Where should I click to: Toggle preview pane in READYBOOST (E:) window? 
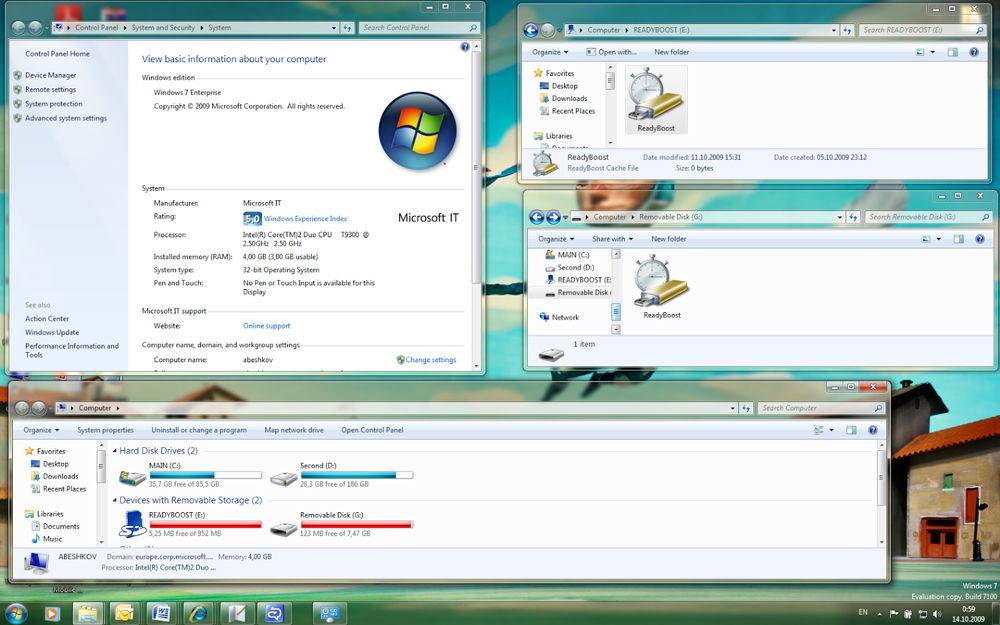pos(952,52)
